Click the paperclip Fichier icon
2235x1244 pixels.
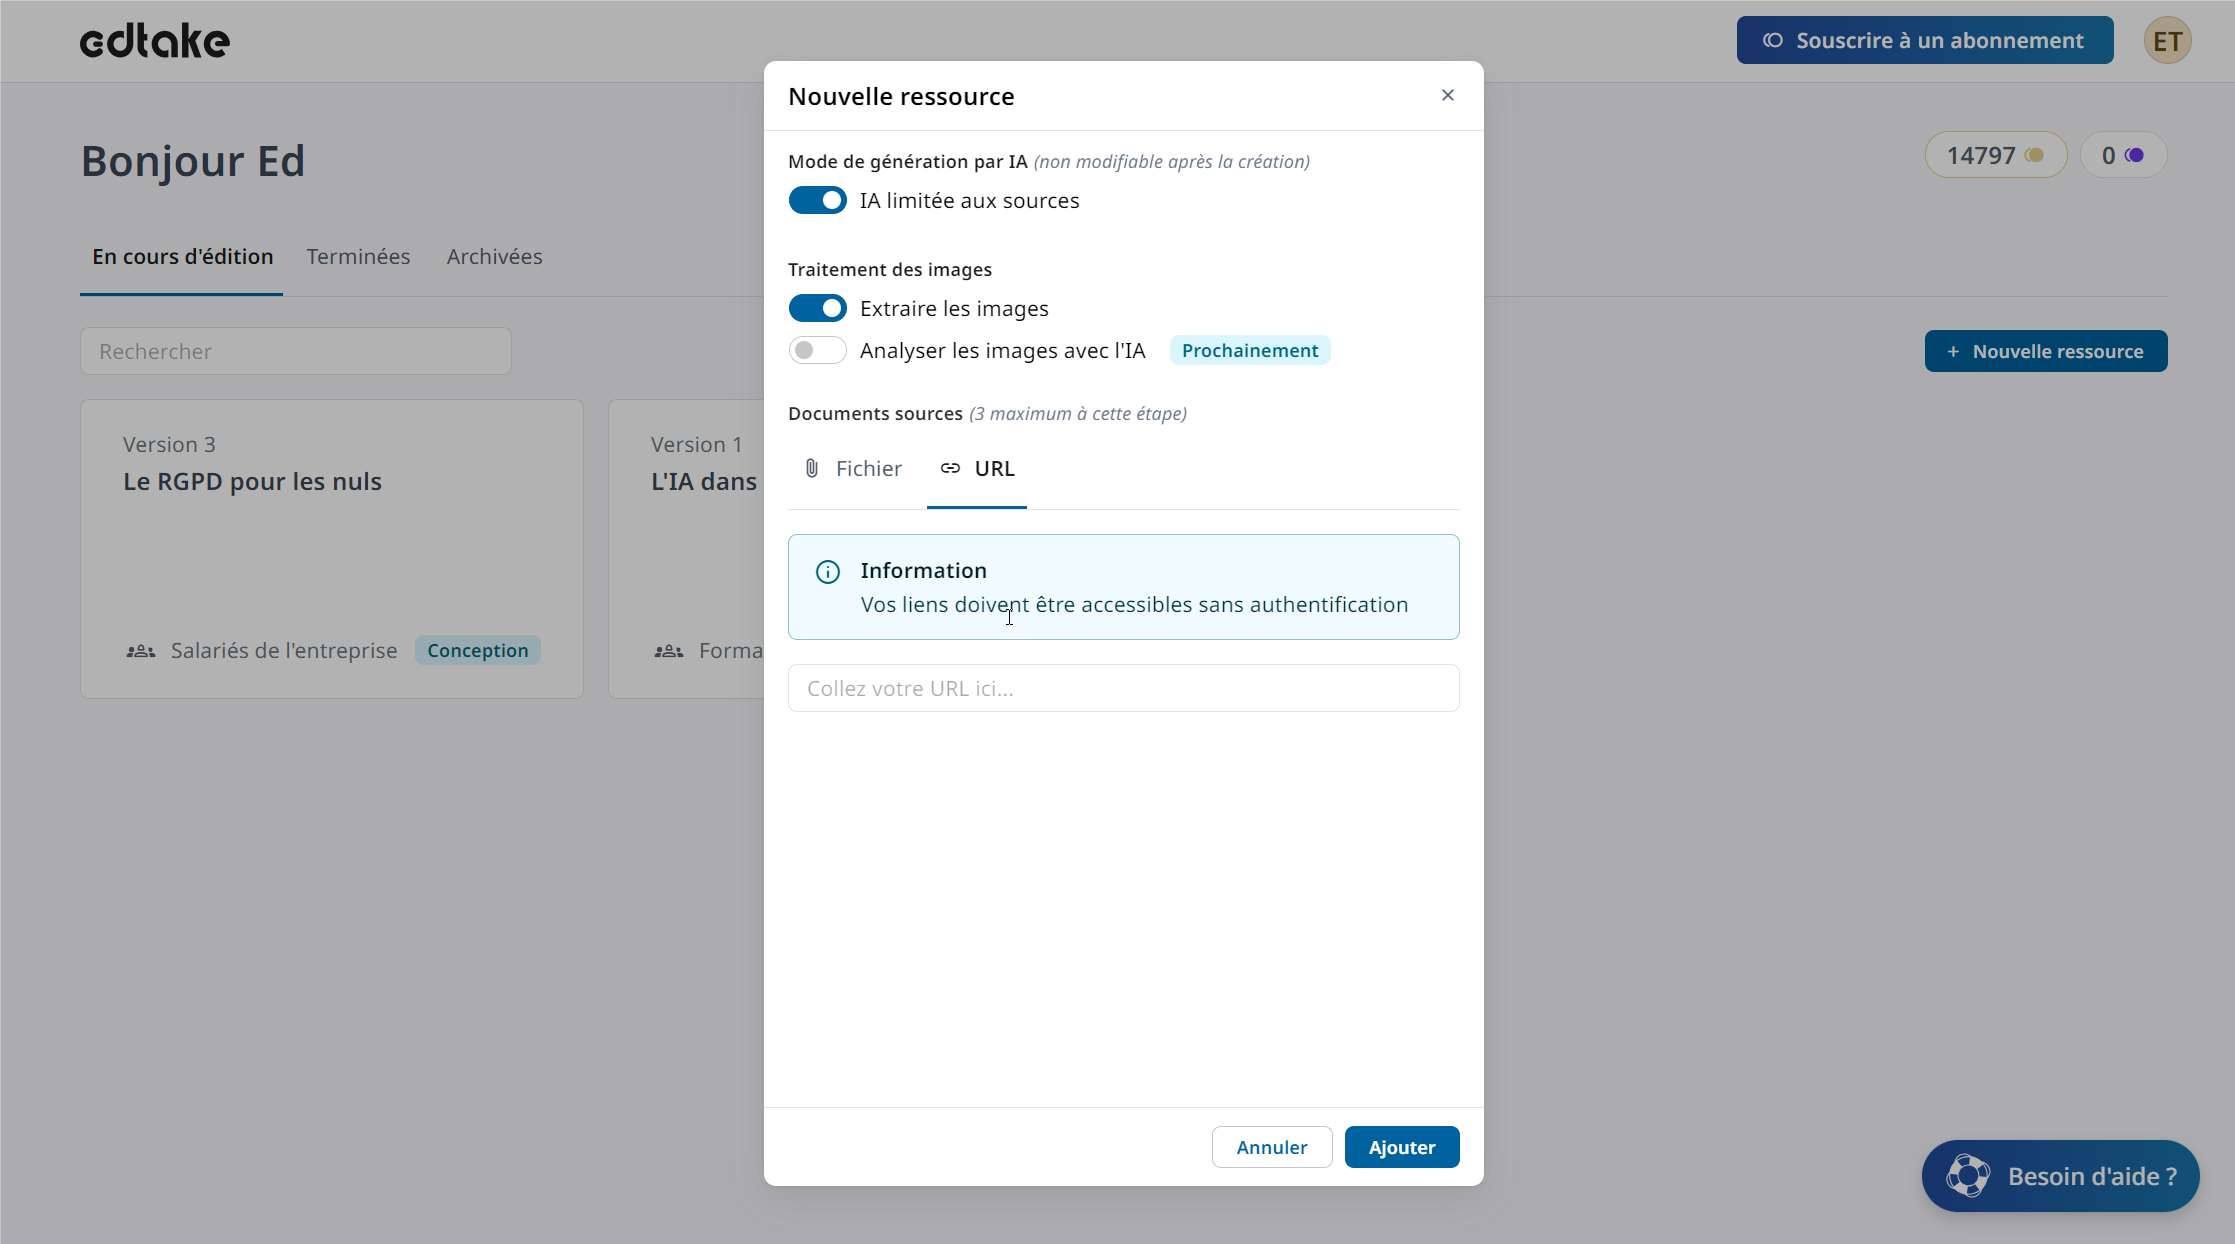811,468
